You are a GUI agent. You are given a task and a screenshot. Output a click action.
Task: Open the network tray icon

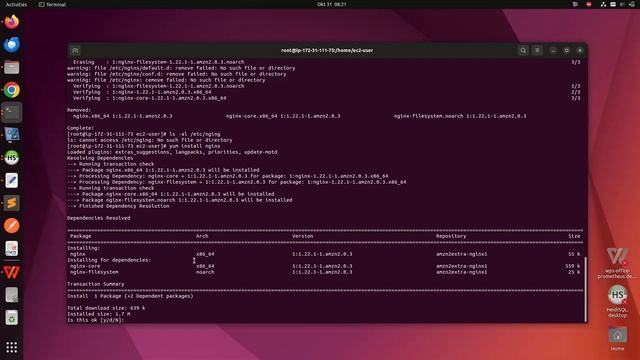[603, 4]
